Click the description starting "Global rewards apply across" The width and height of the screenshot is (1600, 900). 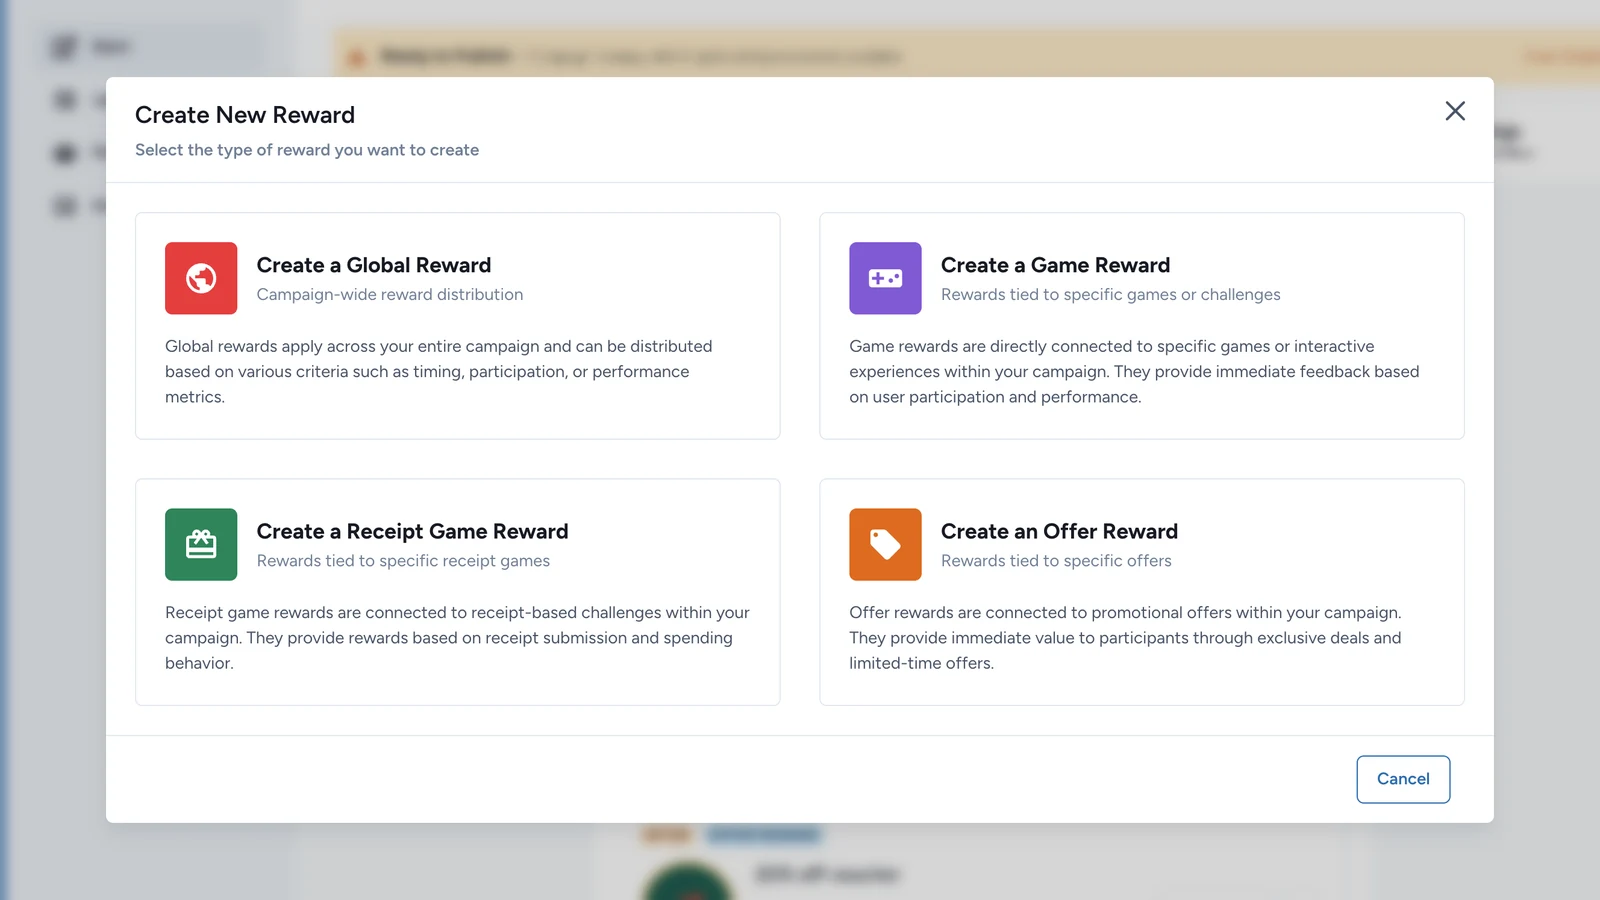pyautogui.click(x=439, y=371)
